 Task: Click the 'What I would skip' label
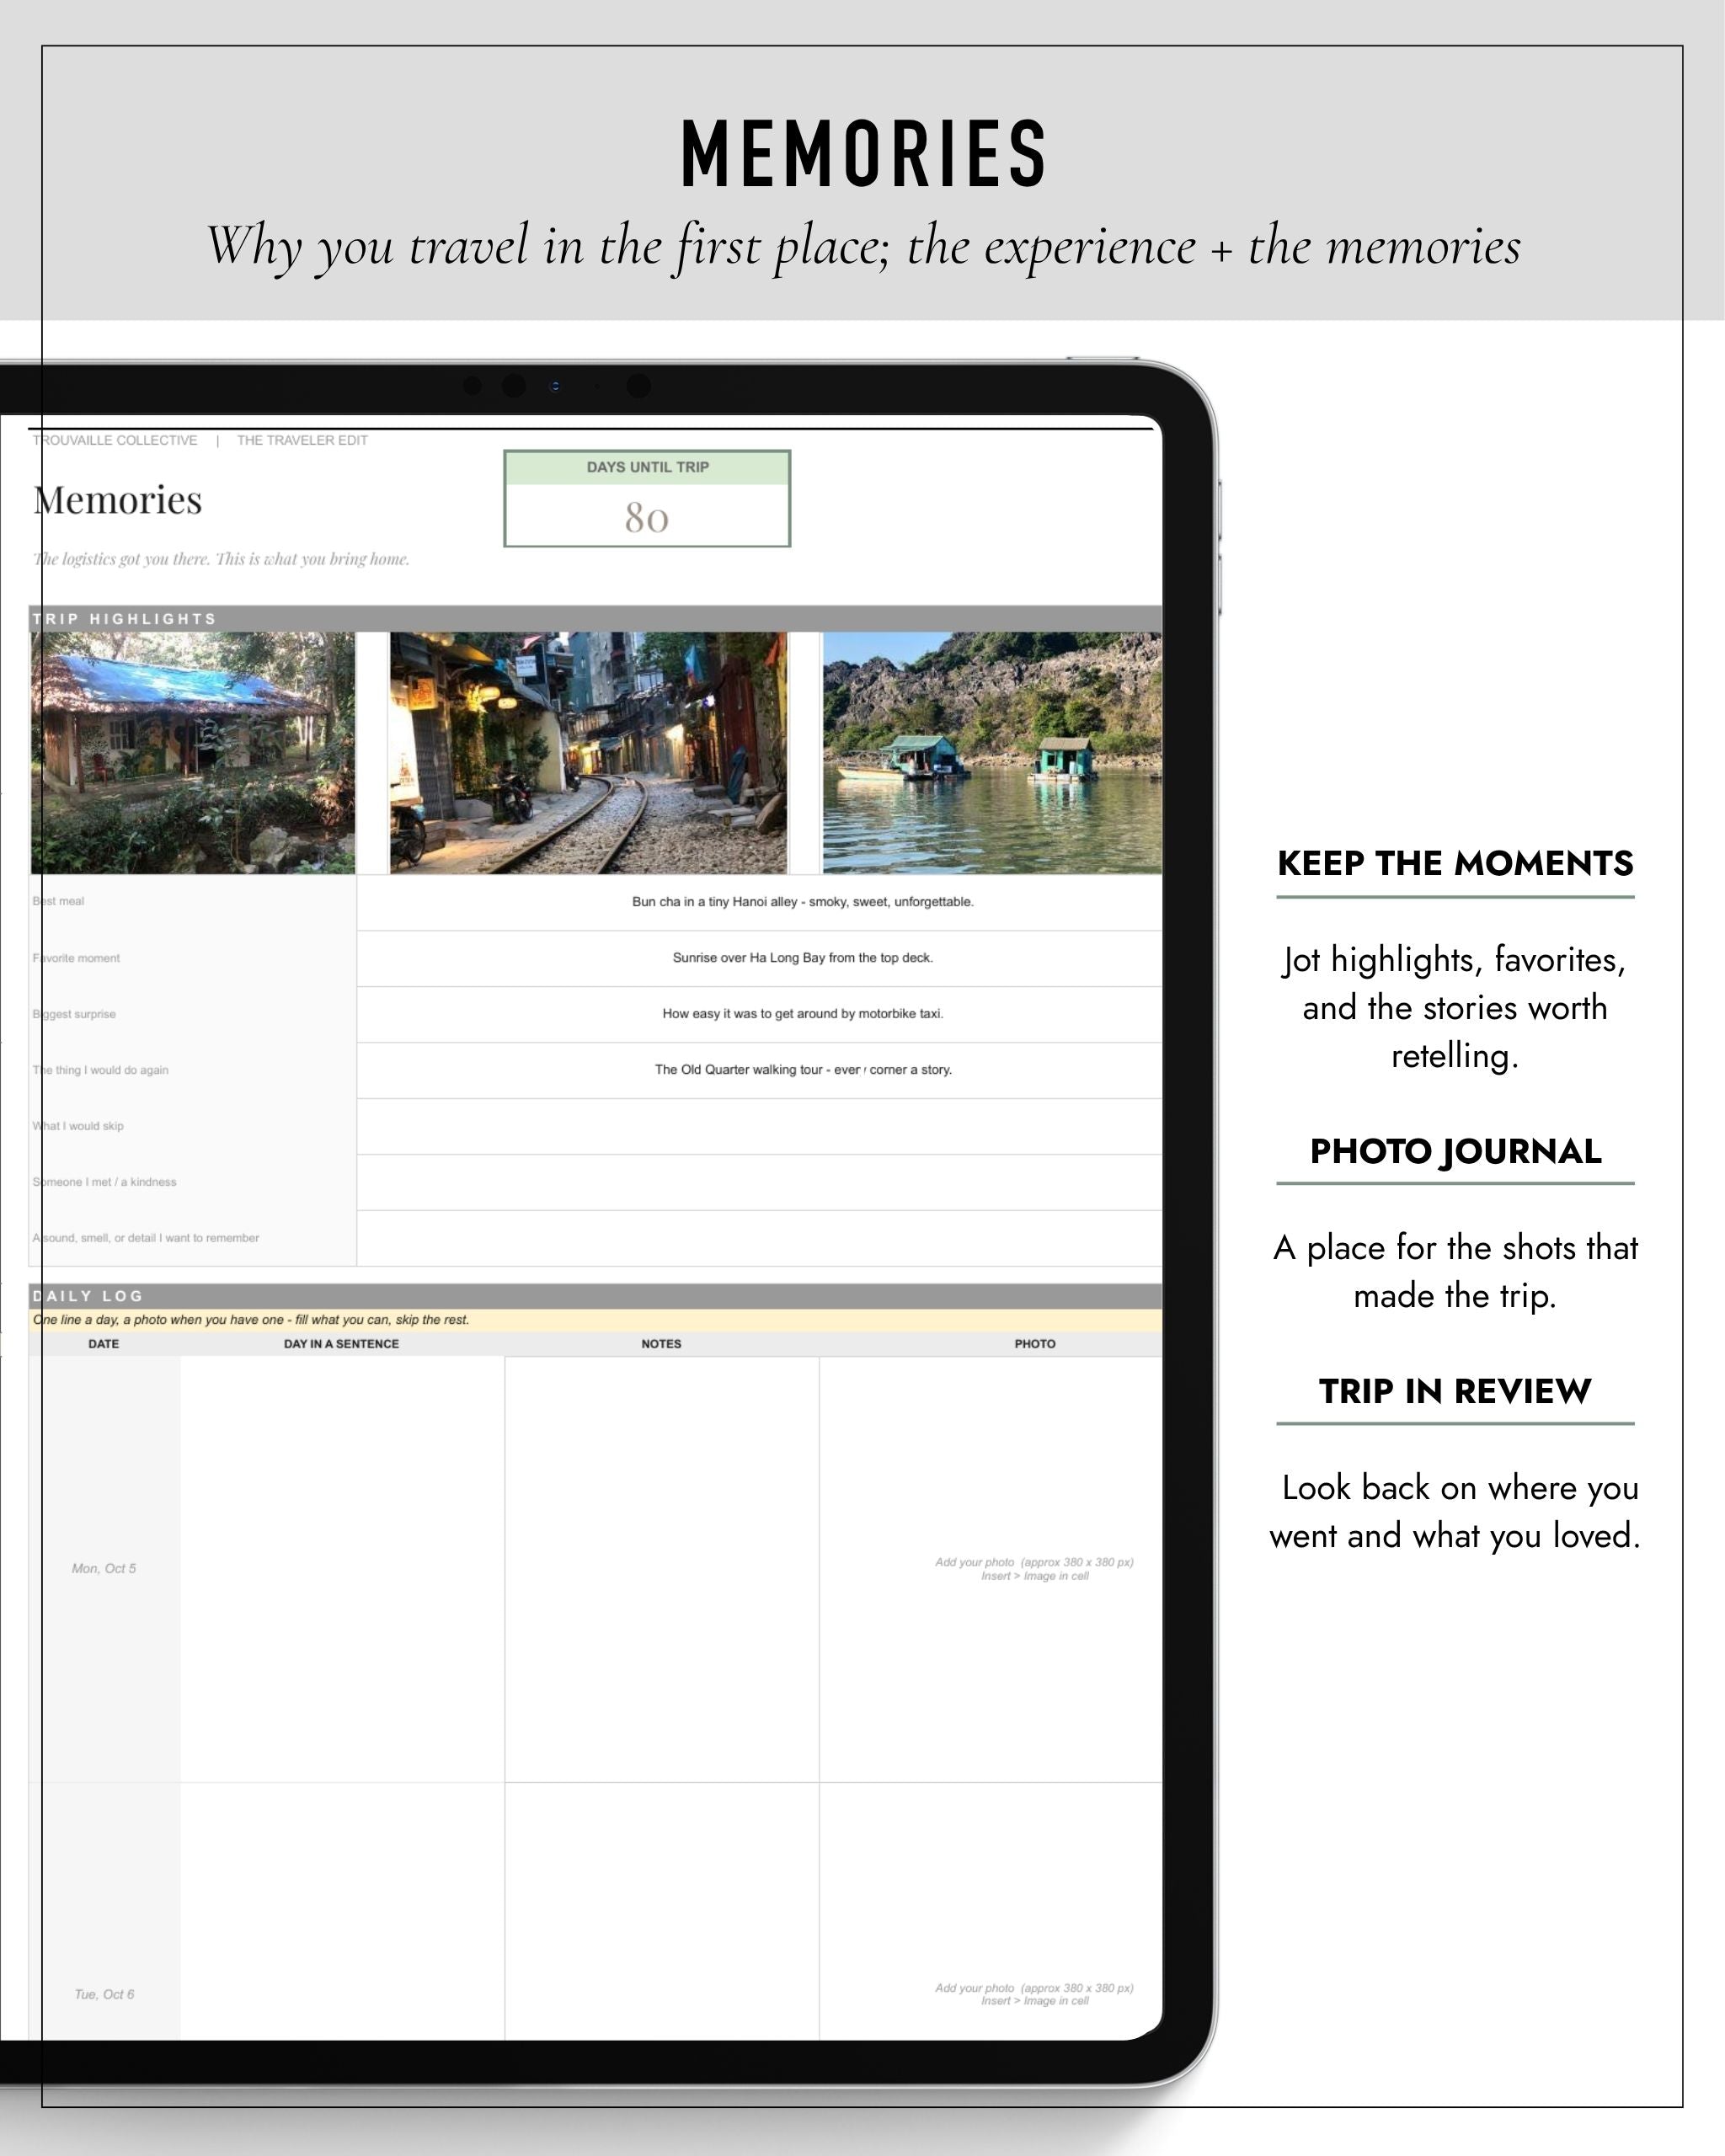pyautogui.click(x=78, y=1126)
